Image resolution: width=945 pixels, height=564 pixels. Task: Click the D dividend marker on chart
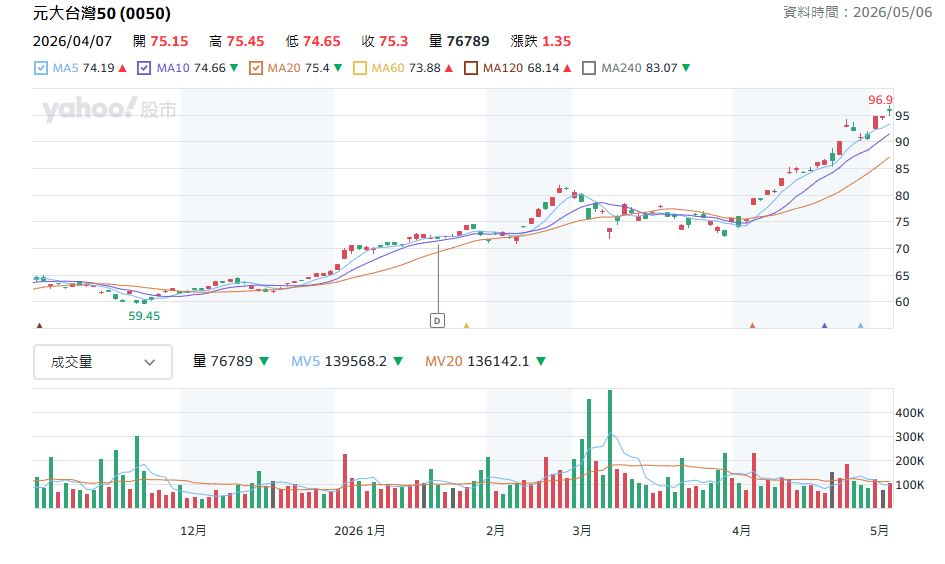[438, 321]
